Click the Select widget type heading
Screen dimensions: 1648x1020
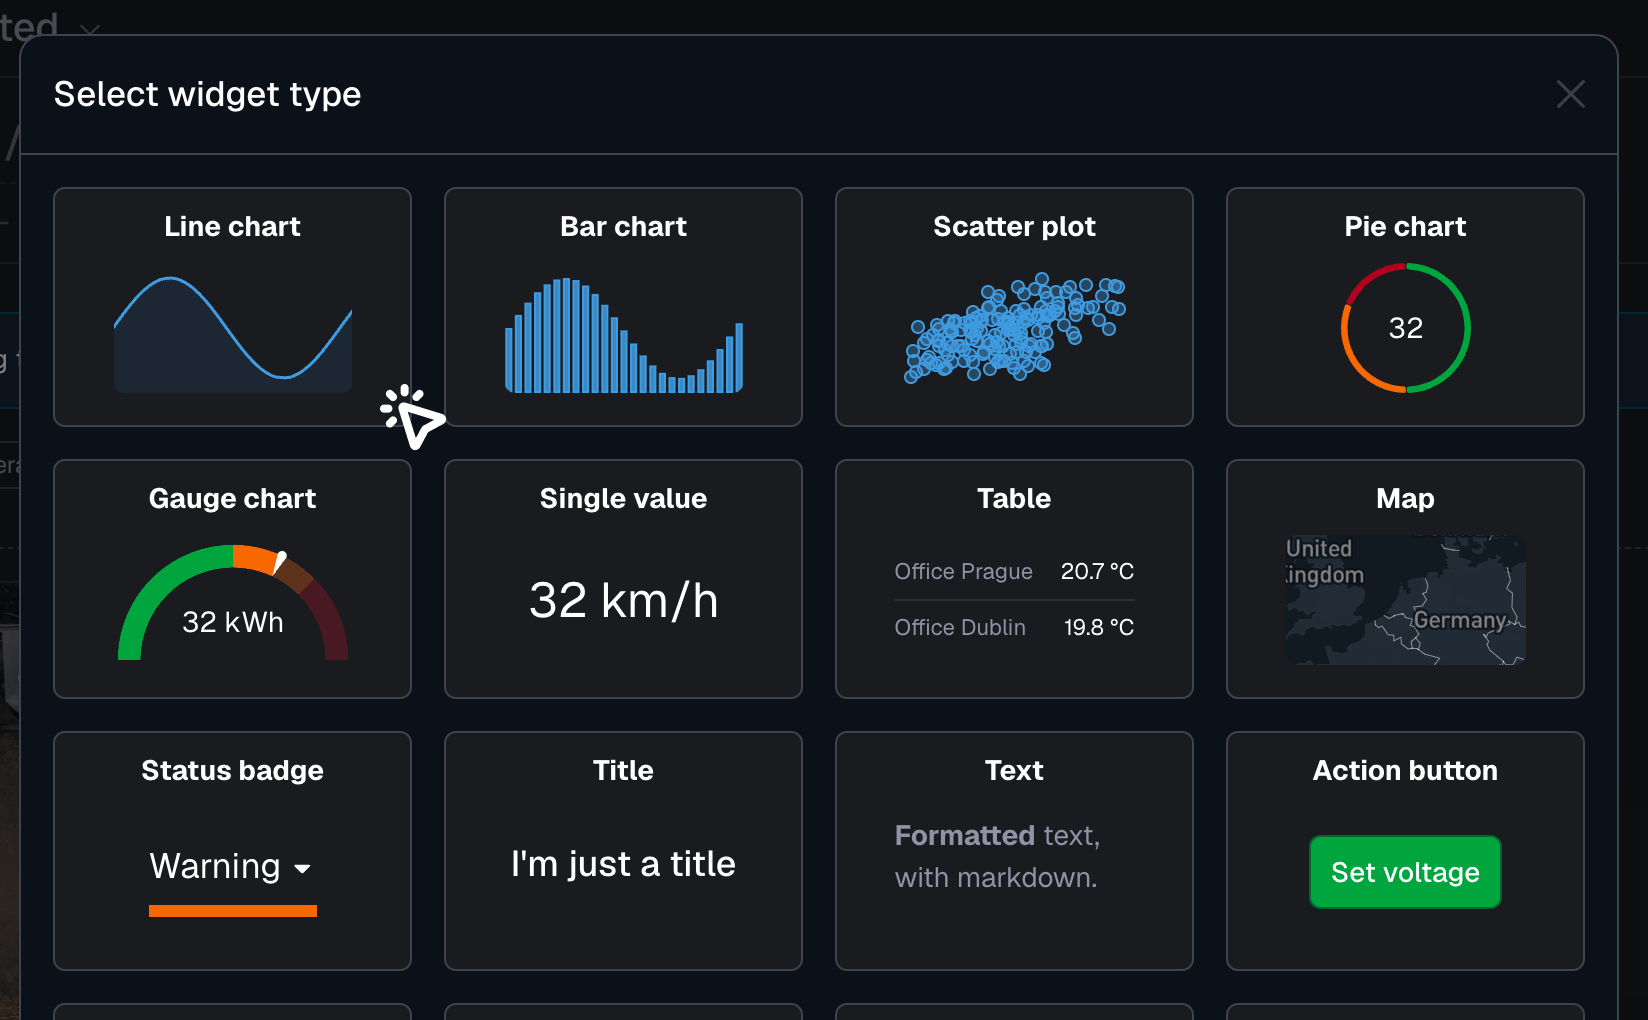(207, 94)
